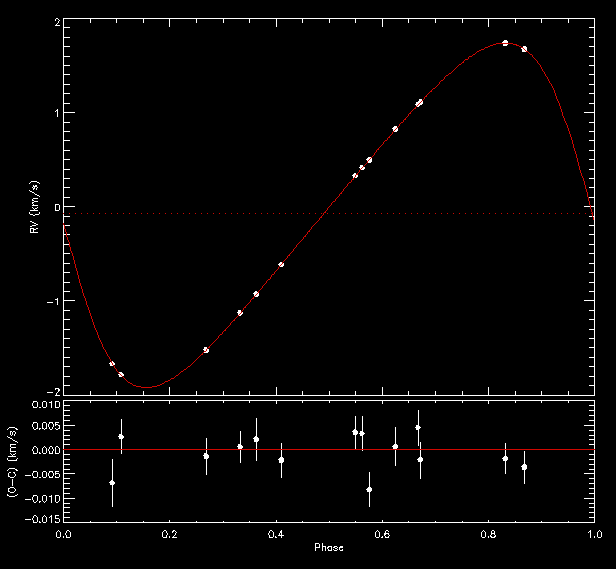616x569 pixels.
Task: Click the 1.0 tick label on Phase axis
Action: point(593,535)
